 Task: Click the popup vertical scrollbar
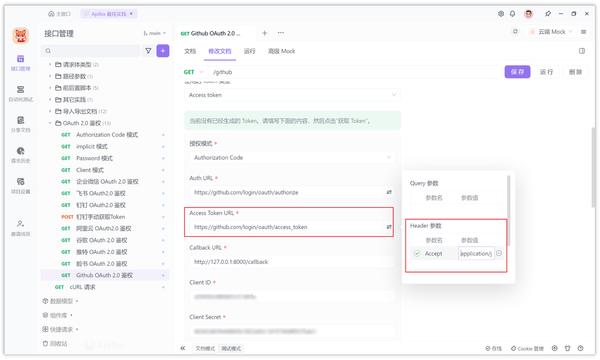pyautogui.click(x=509, y=210)
